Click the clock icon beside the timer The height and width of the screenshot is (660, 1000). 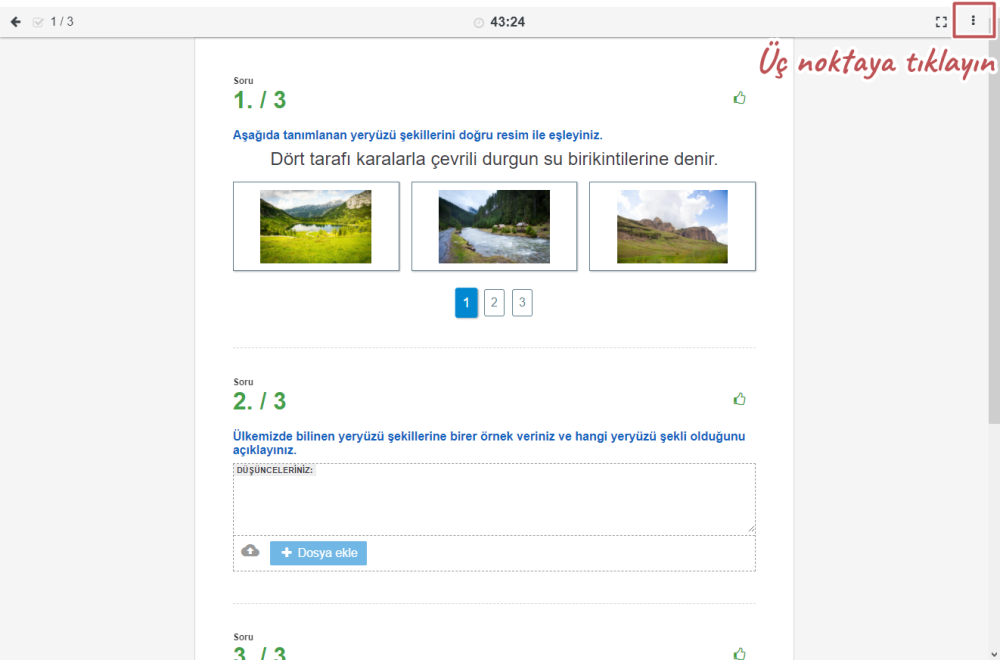tap(479, 22)
